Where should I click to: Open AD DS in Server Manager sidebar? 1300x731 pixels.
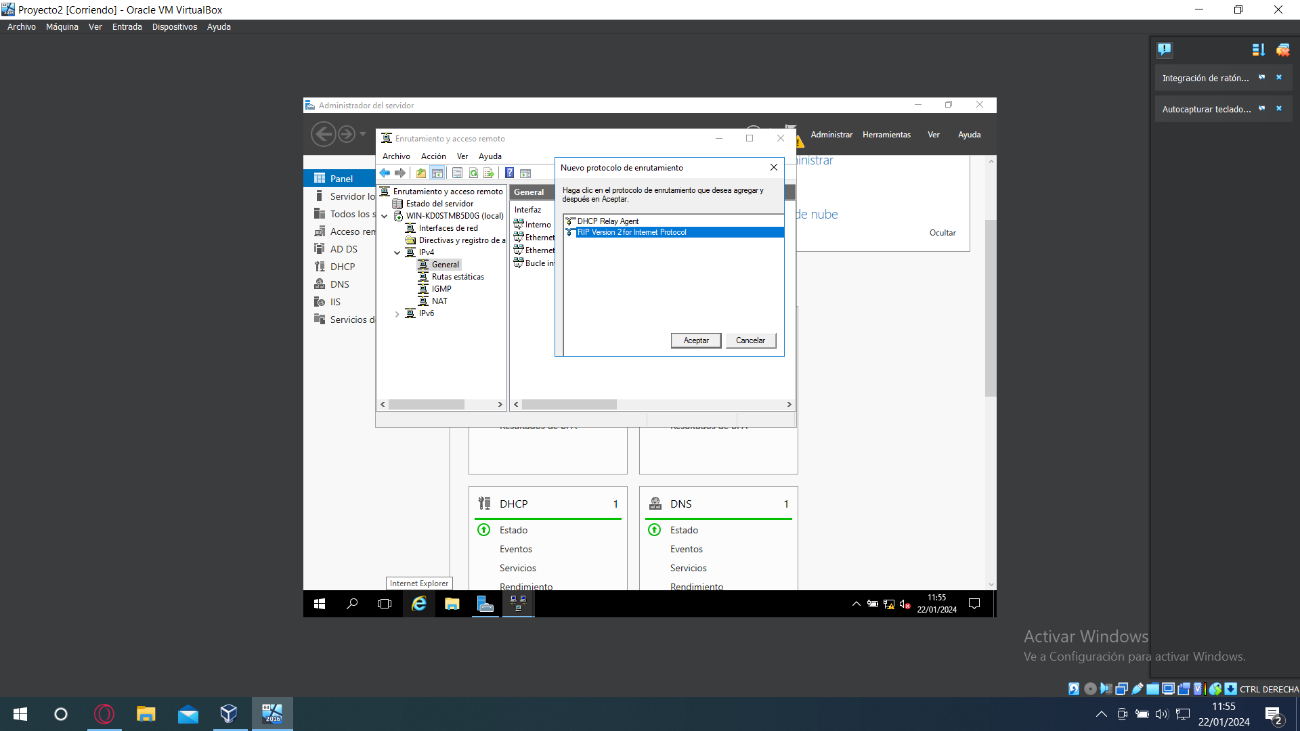[x=344, y=249]
